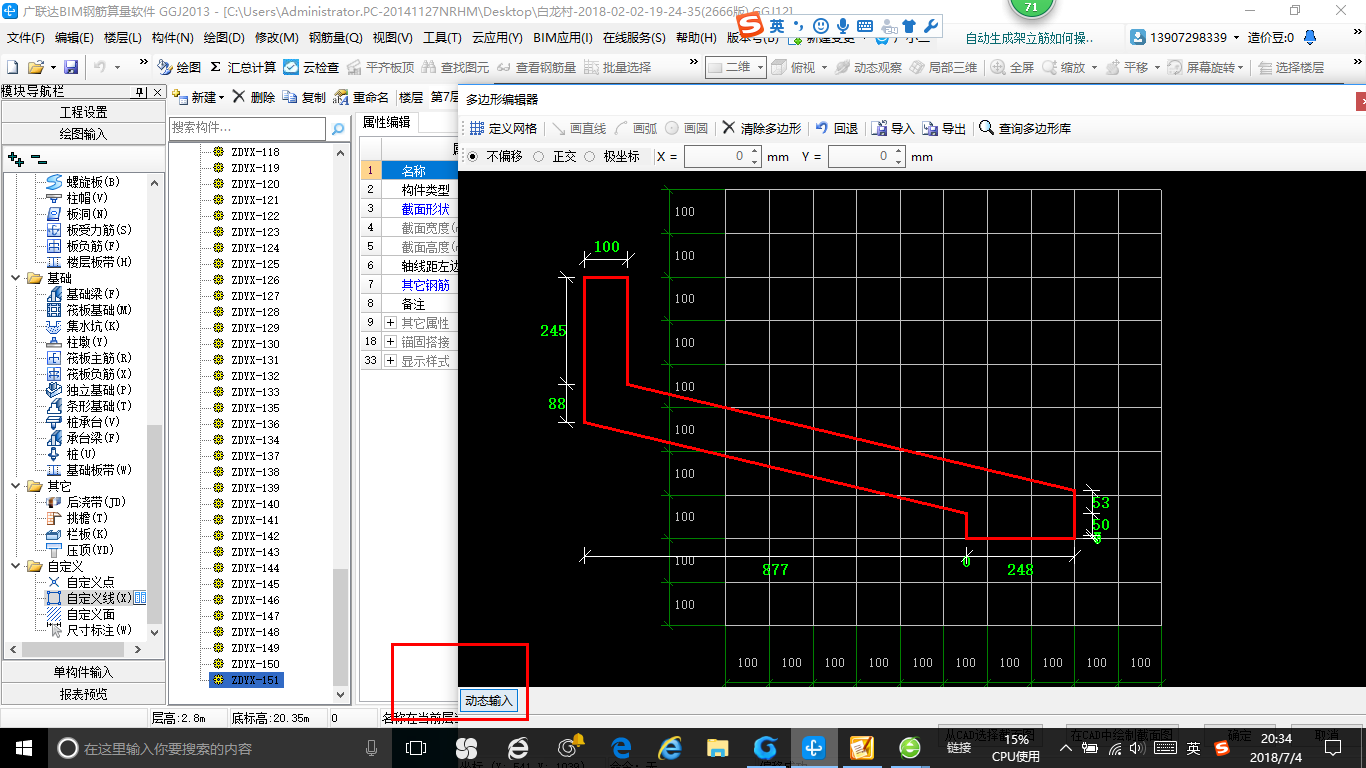
Task: Collapse the 自定义 tree folder
Action: click(x=15, y=566)
